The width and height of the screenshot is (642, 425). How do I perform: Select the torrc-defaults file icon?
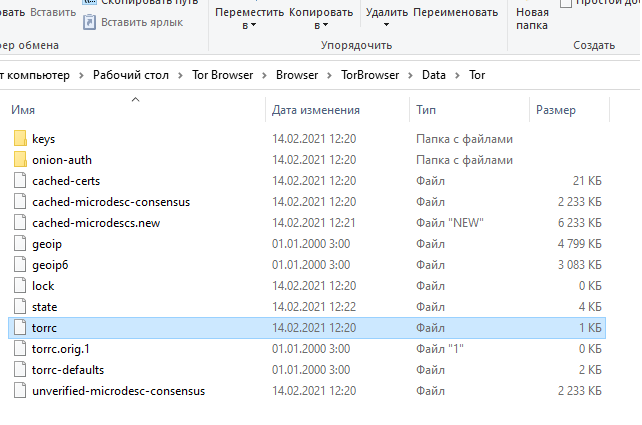click(20, 369)
